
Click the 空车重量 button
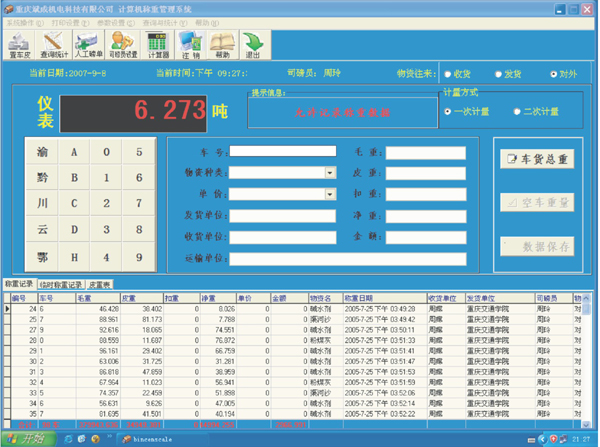[537, 202]
